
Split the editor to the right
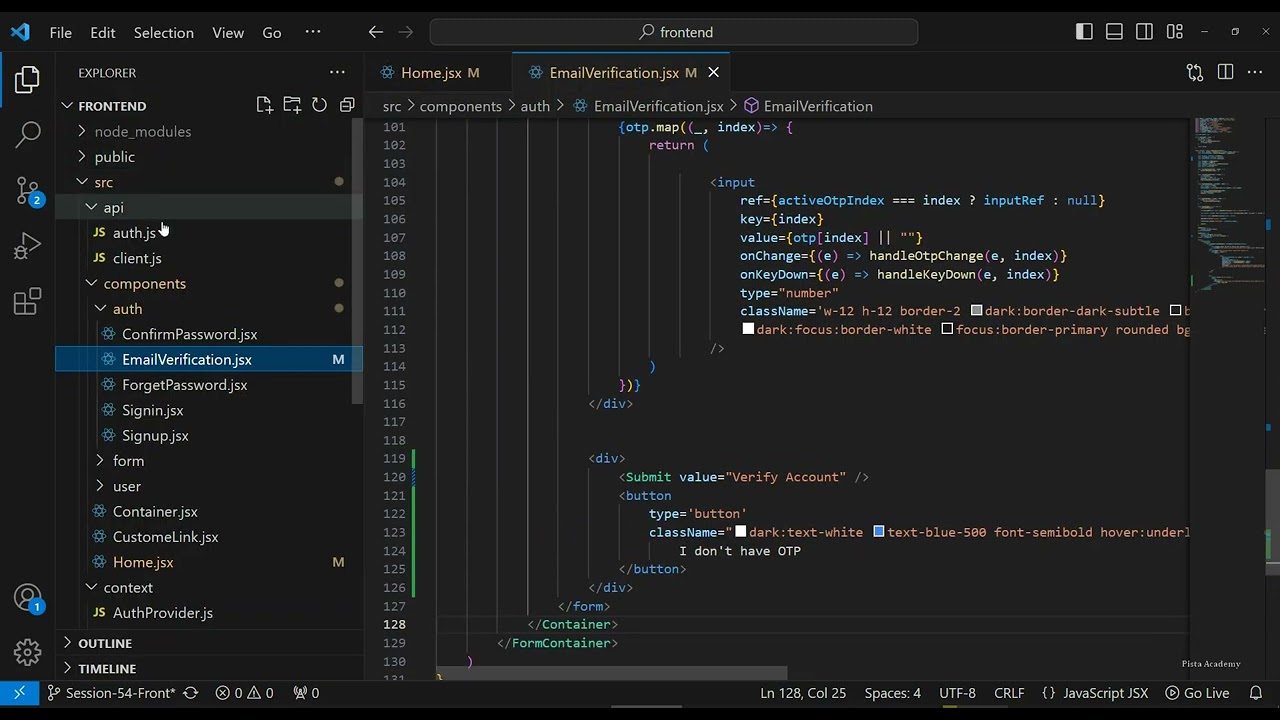click(1225, 72)
